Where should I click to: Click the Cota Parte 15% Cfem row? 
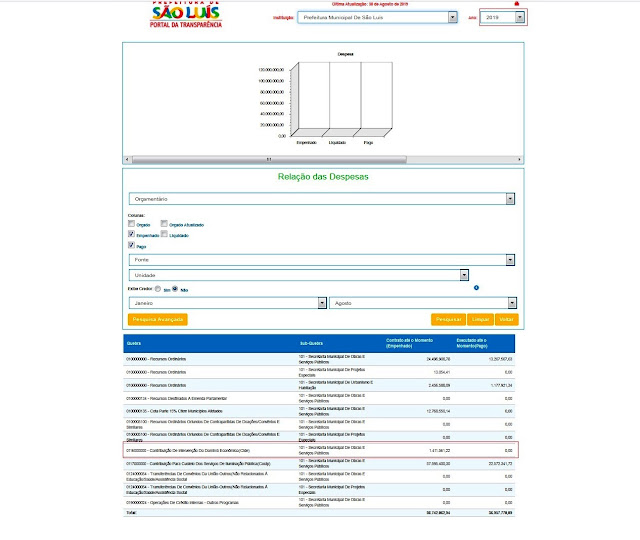coord(319,411)
